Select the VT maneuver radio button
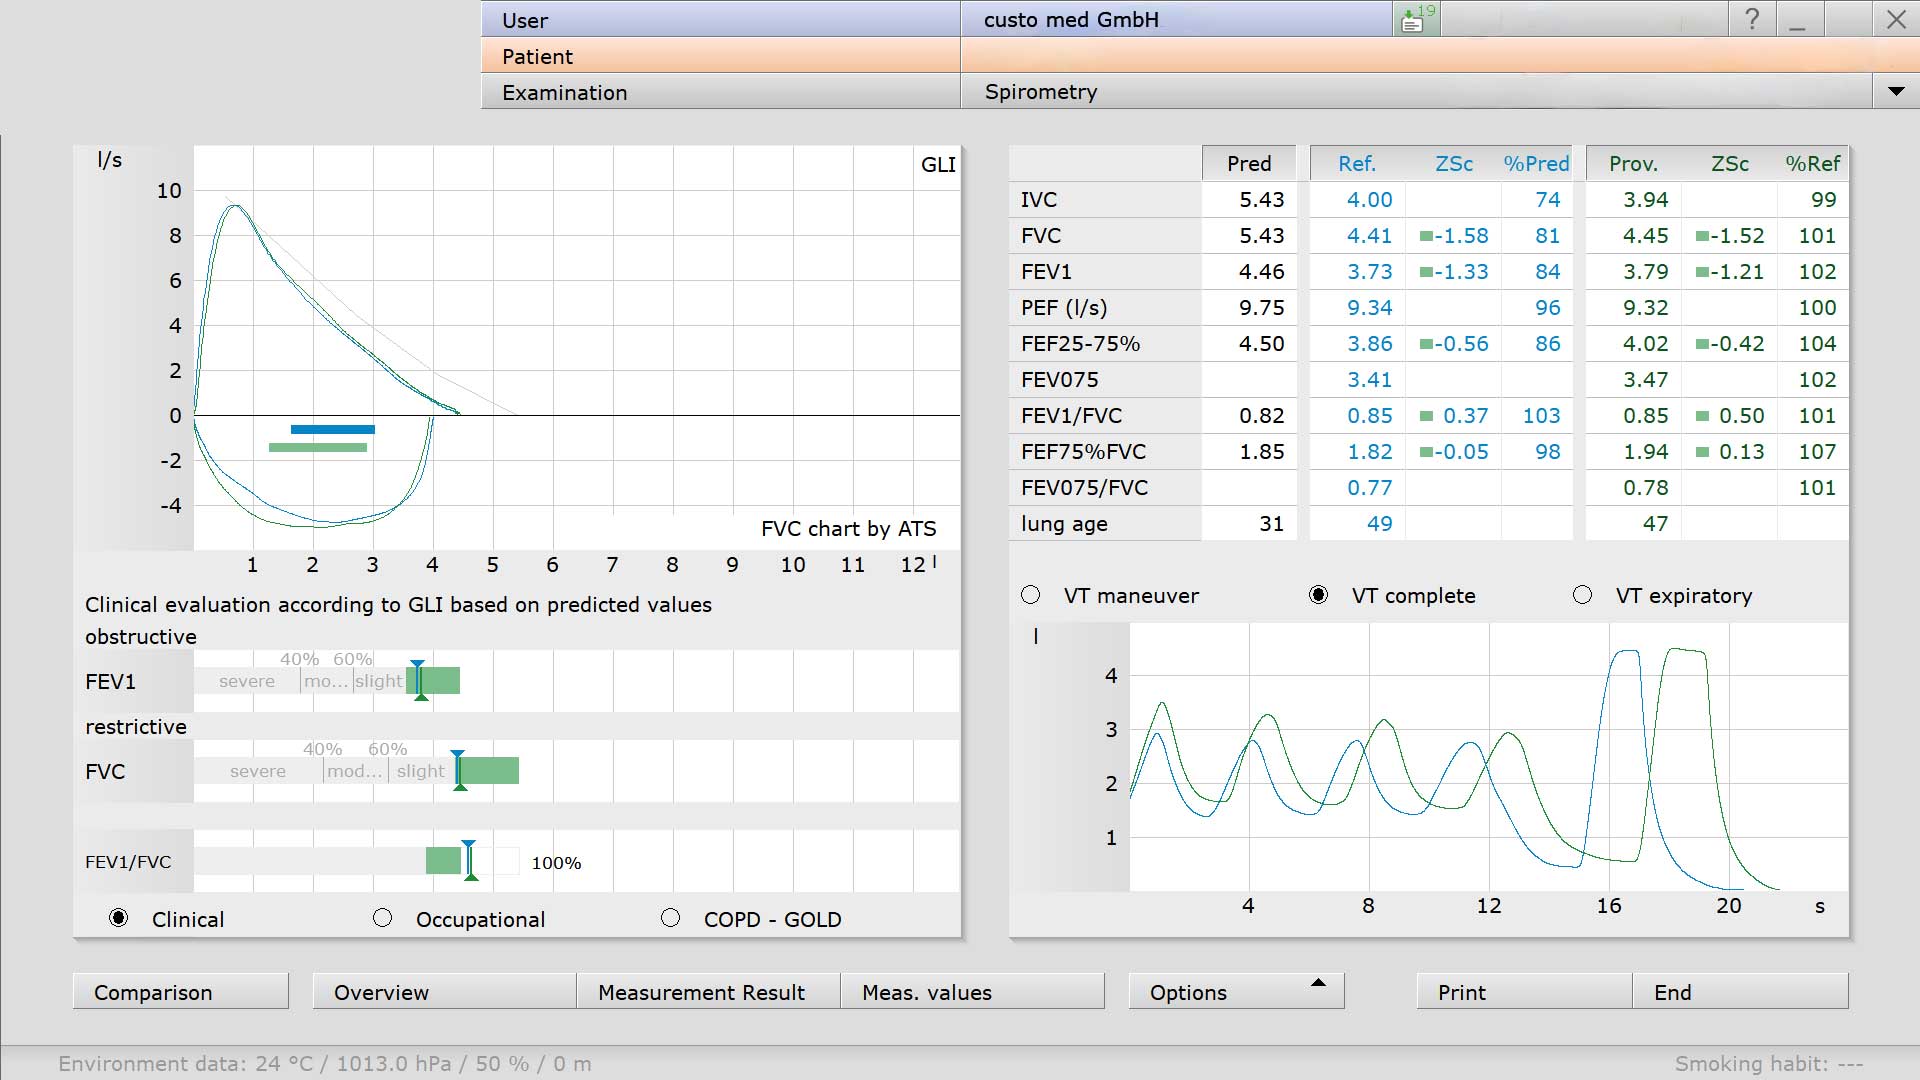 point(1031,595)
